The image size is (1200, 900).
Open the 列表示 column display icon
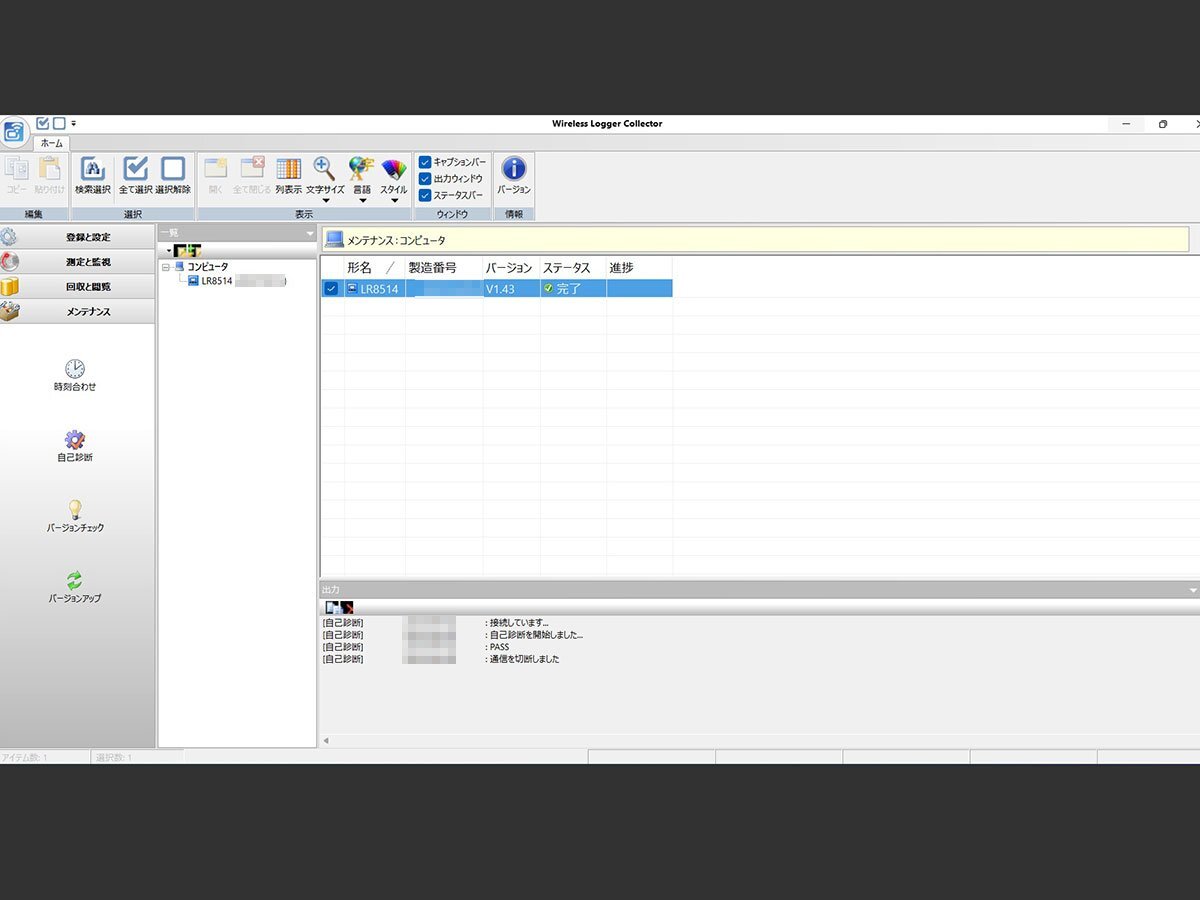[288, 170]
